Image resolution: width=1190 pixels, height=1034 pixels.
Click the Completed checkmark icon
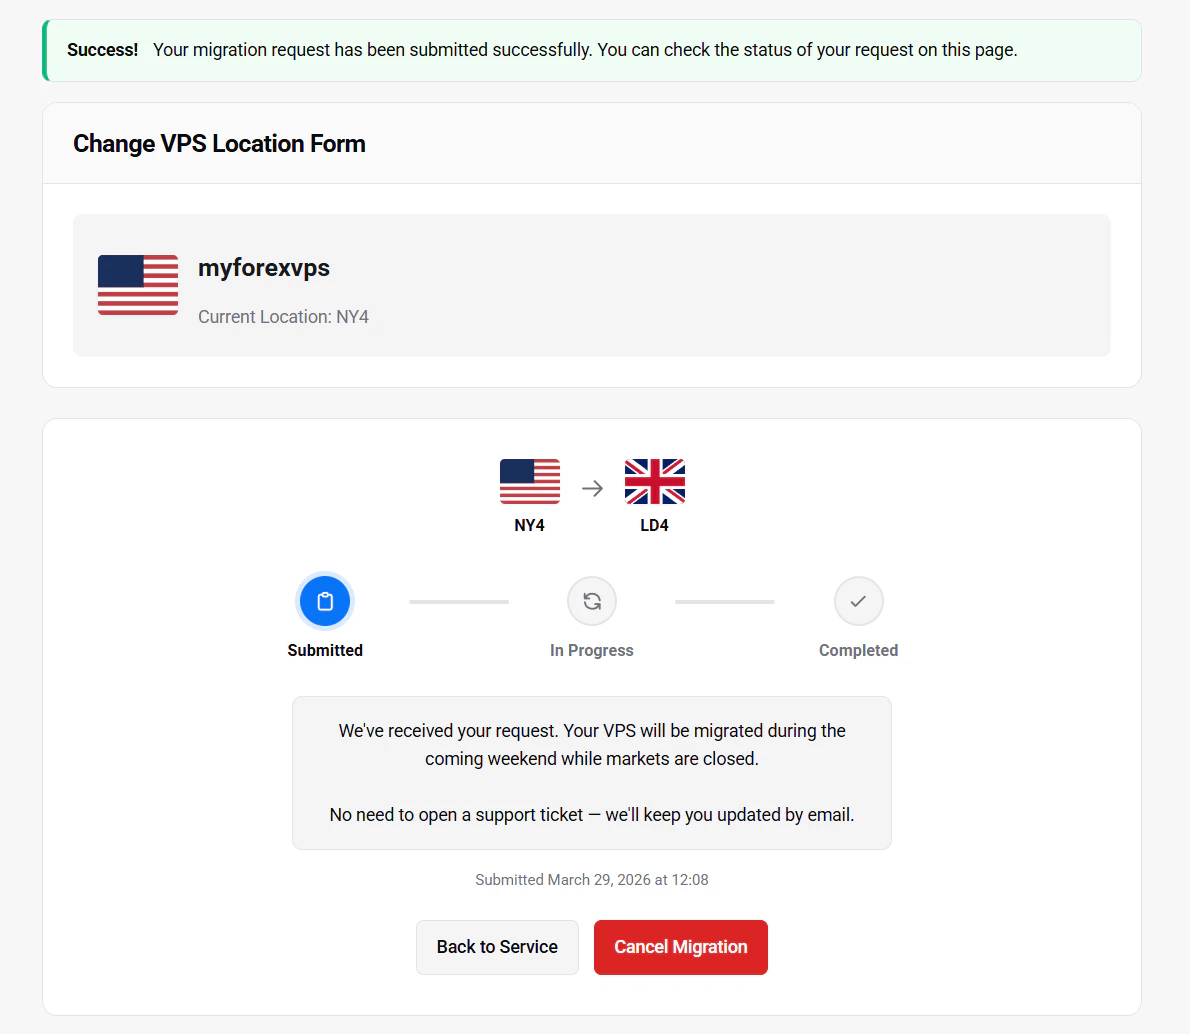(x=858, y=601)
